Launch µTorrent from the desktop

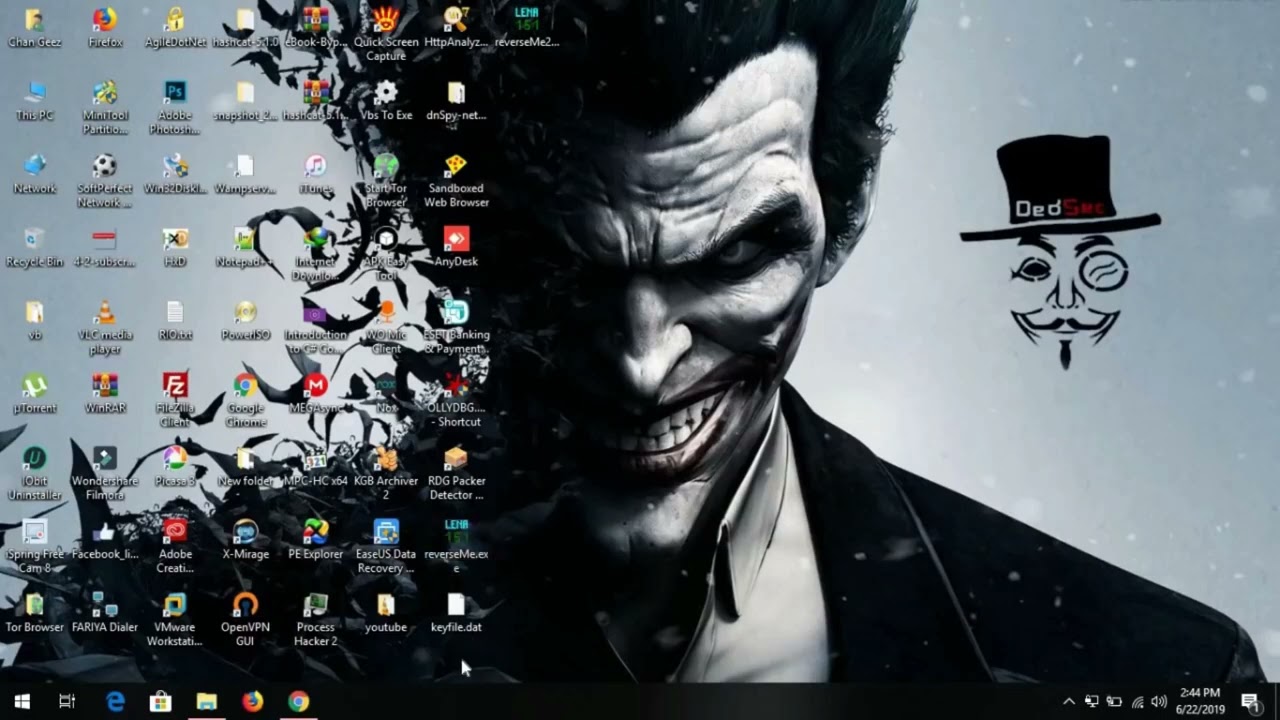click(35, 393)
